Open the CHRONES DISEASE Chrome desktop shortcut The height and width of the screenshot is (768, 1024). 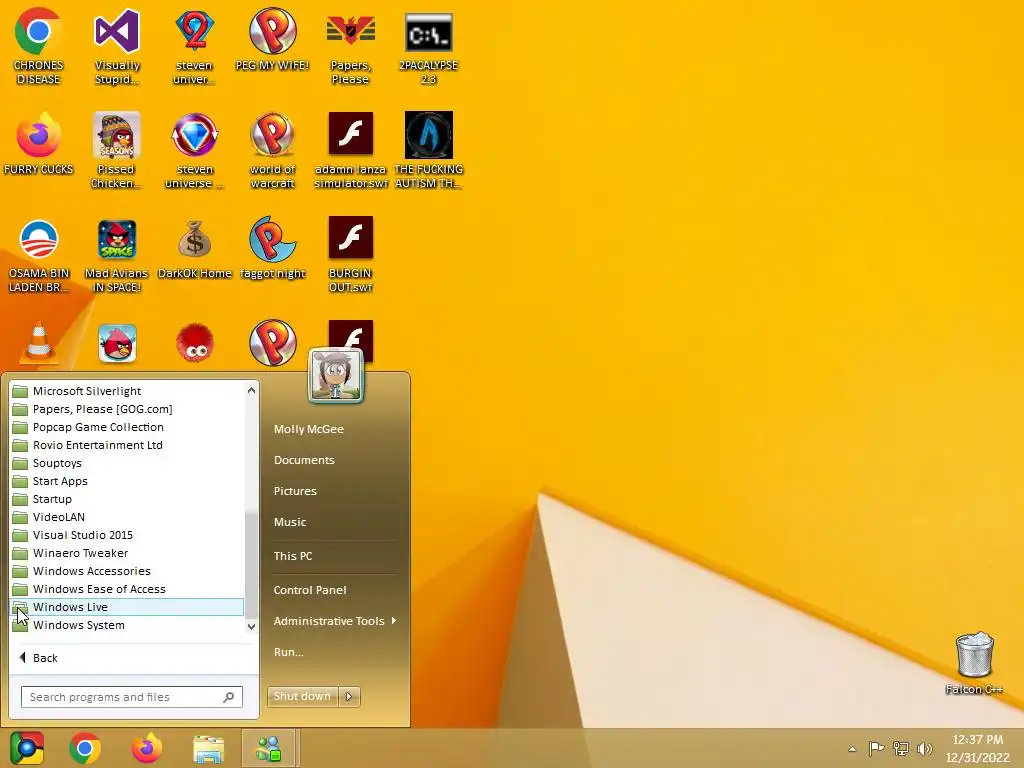[x=38, y=46]
